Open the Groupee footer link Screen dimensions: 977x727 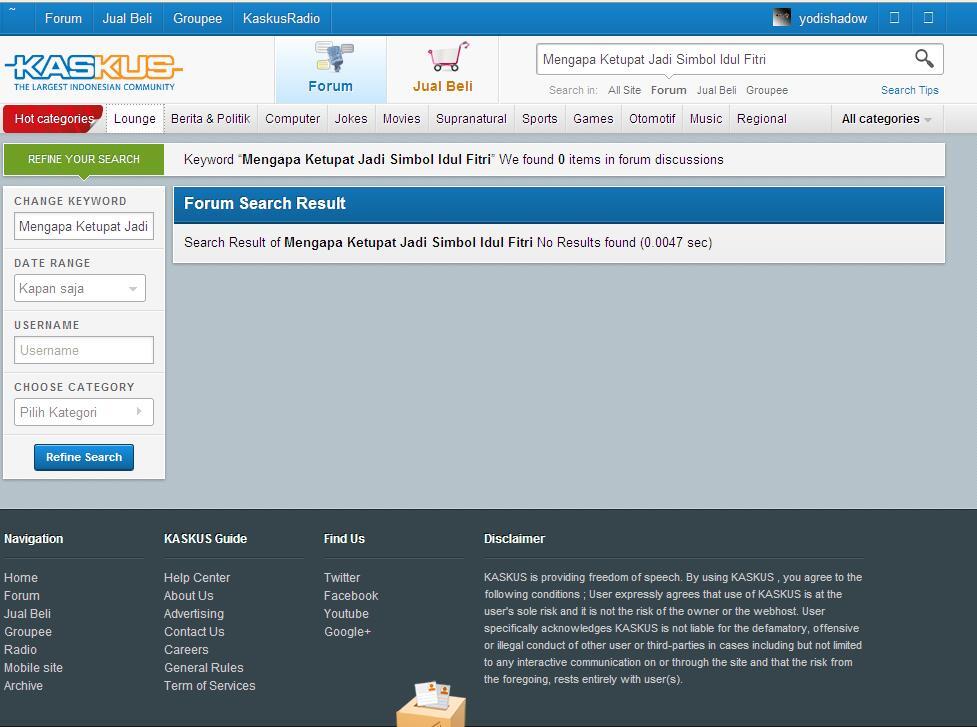[27, 632]
